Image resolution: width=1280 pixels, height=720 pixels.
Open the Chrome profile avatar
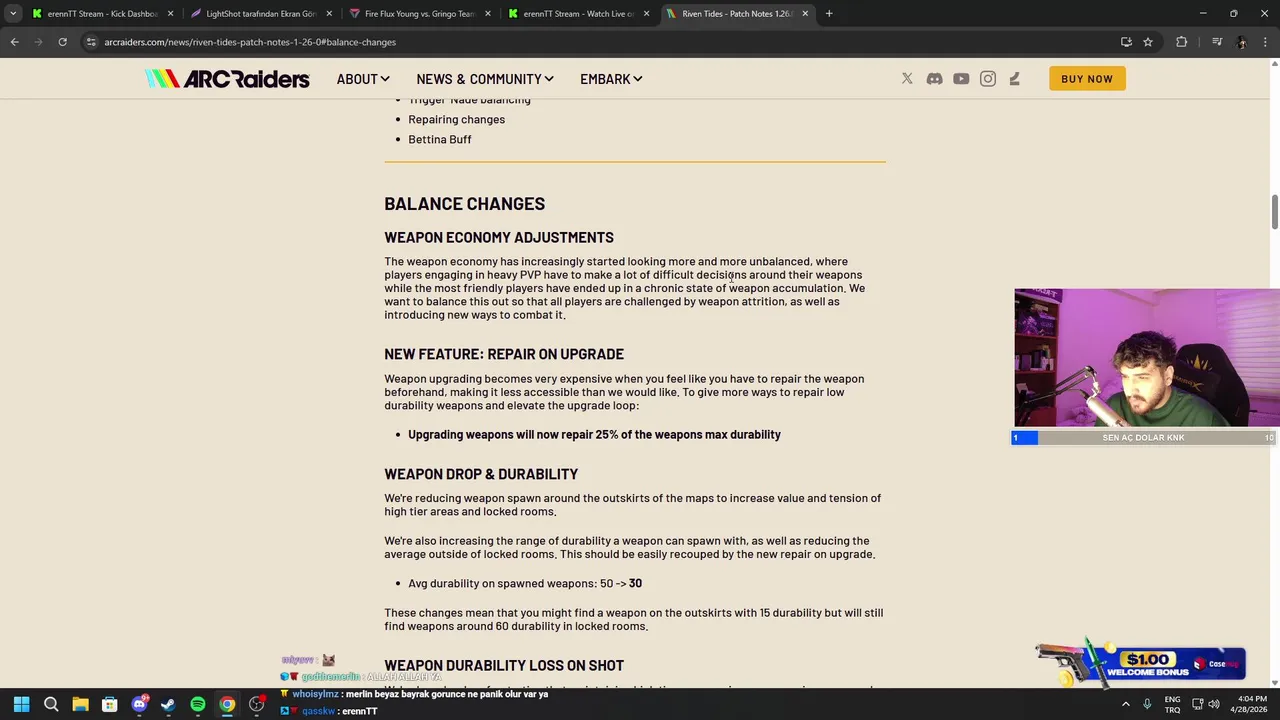pos(1241,42)
